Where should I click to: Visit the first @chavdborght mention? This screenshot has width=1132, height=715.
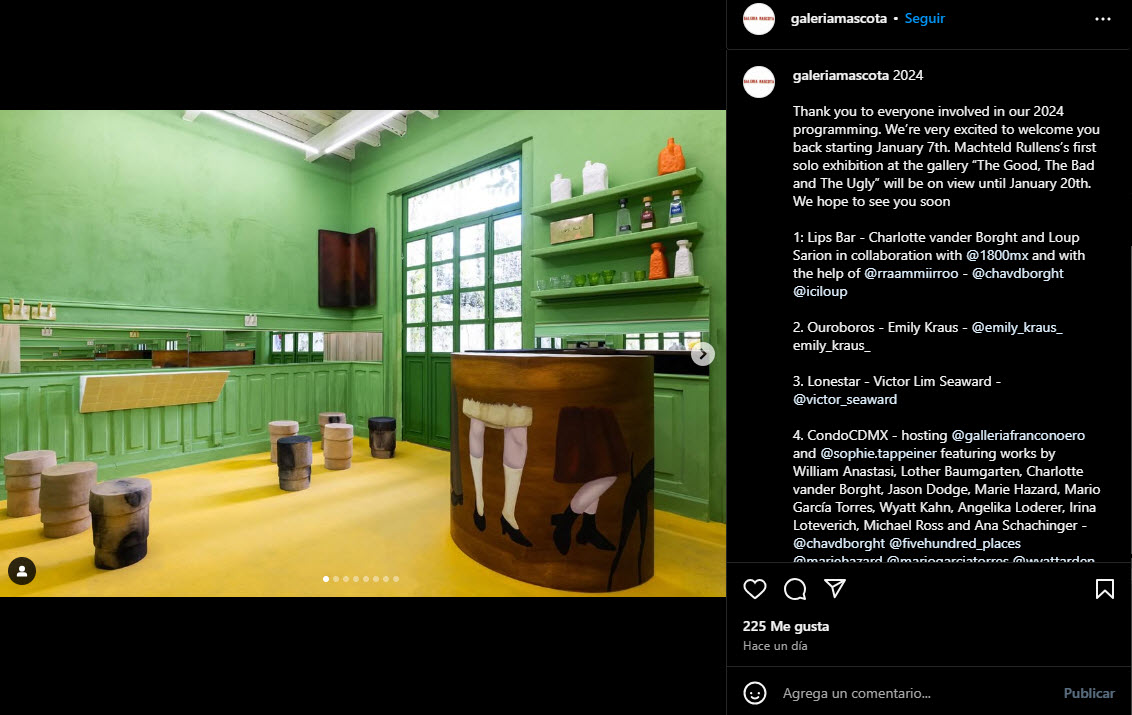1018,273
